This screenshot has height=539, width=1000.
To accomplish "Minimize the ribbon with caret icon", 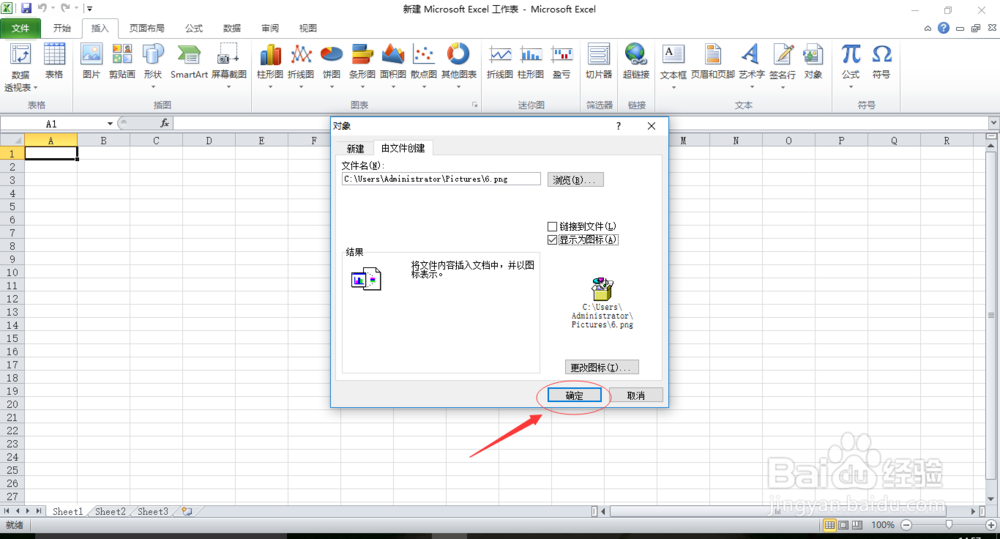I will pos(928,28).
